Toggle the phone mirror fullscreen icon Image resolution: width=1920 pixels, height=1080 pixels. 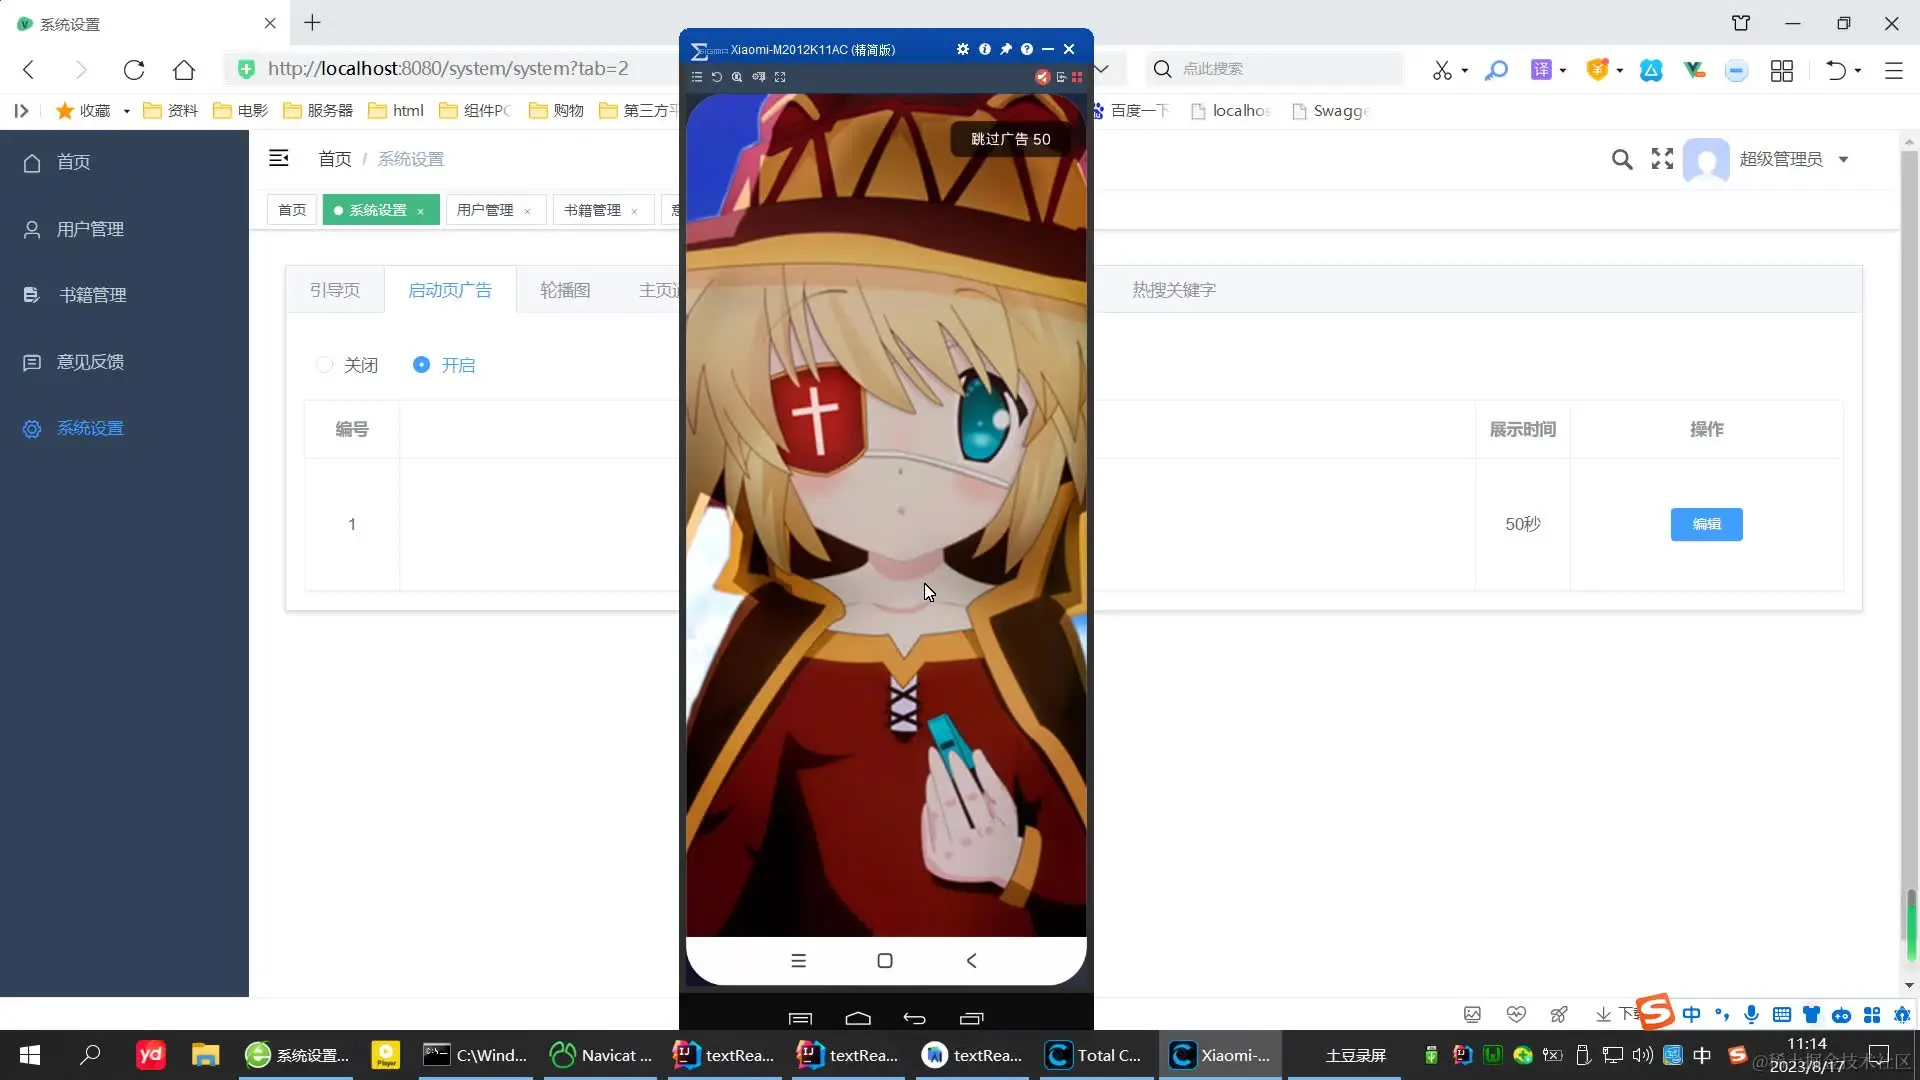(x=780, y=77)
